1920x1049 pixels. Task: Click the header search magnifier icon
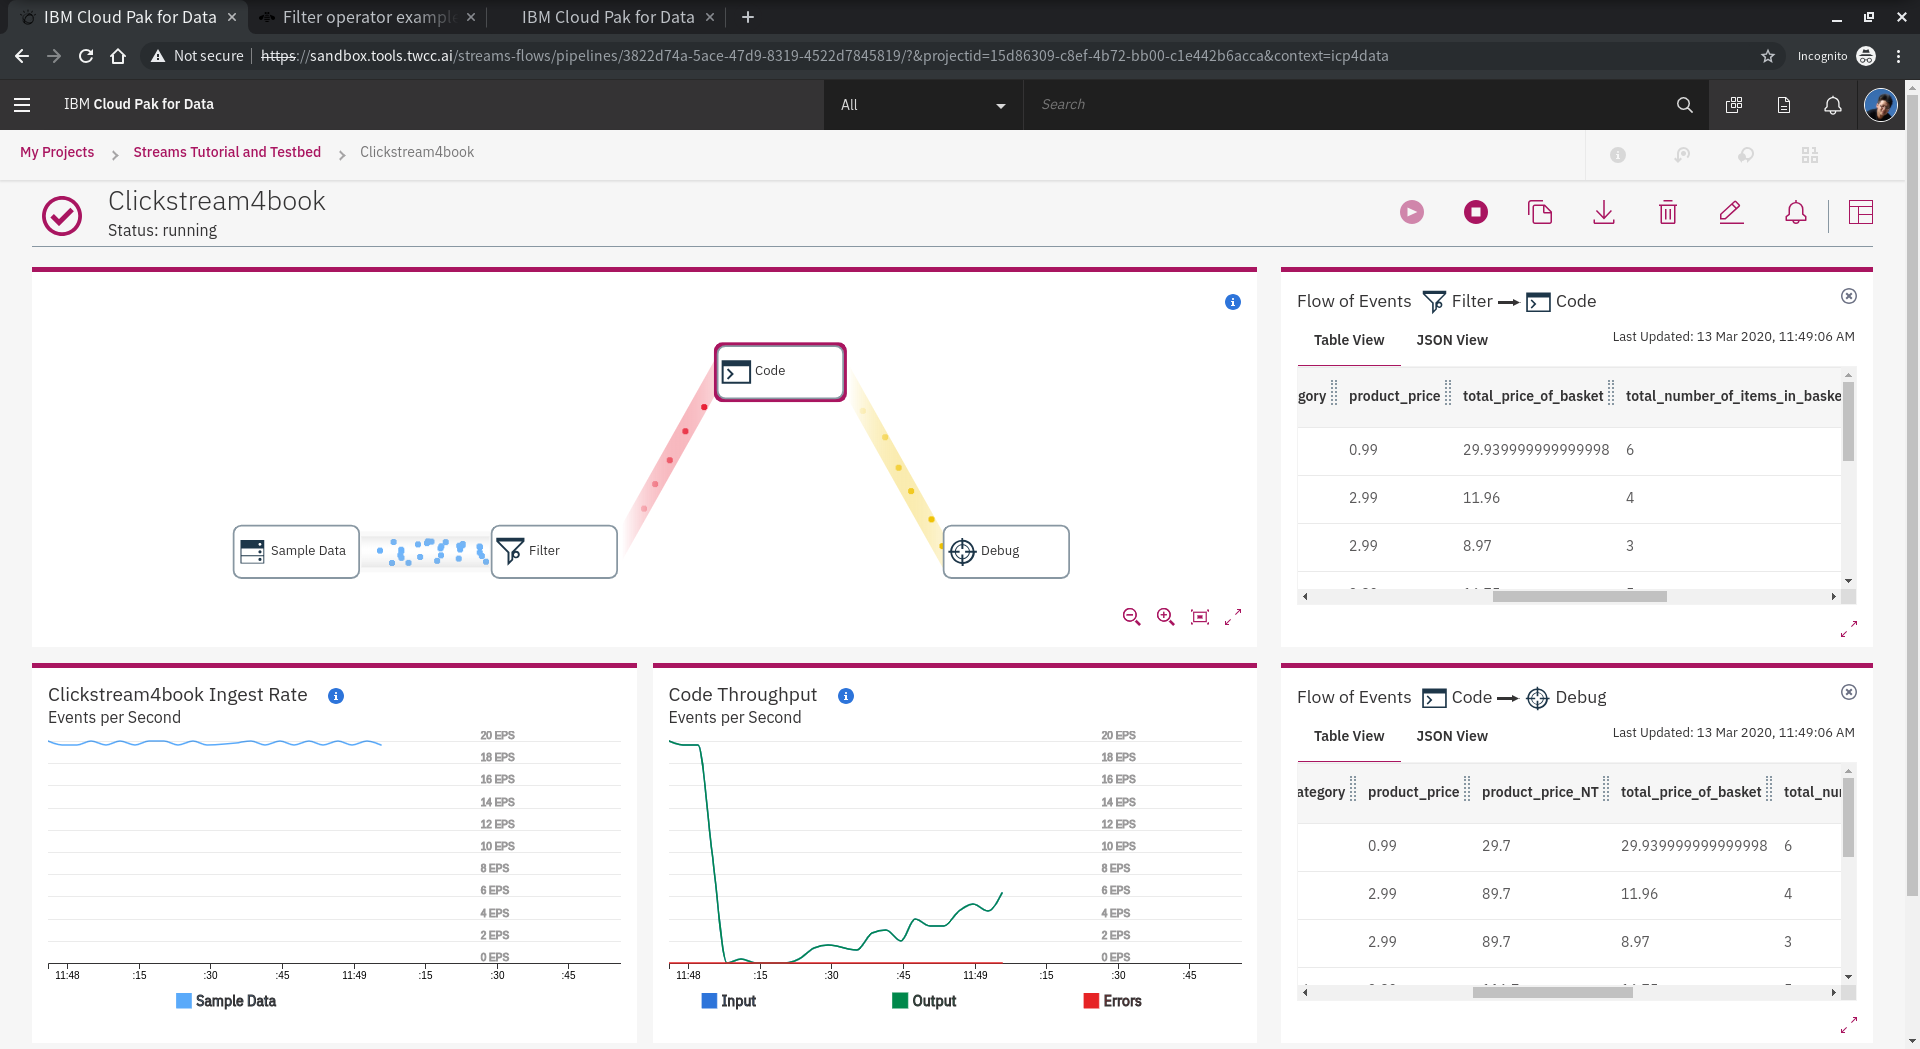click(1685, 105)
